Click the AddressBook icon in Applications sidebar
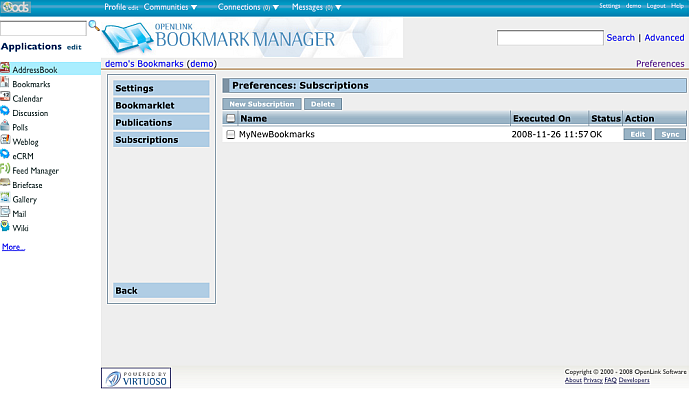The height and width of the screenshot is (402, 700). pos(5,69)
